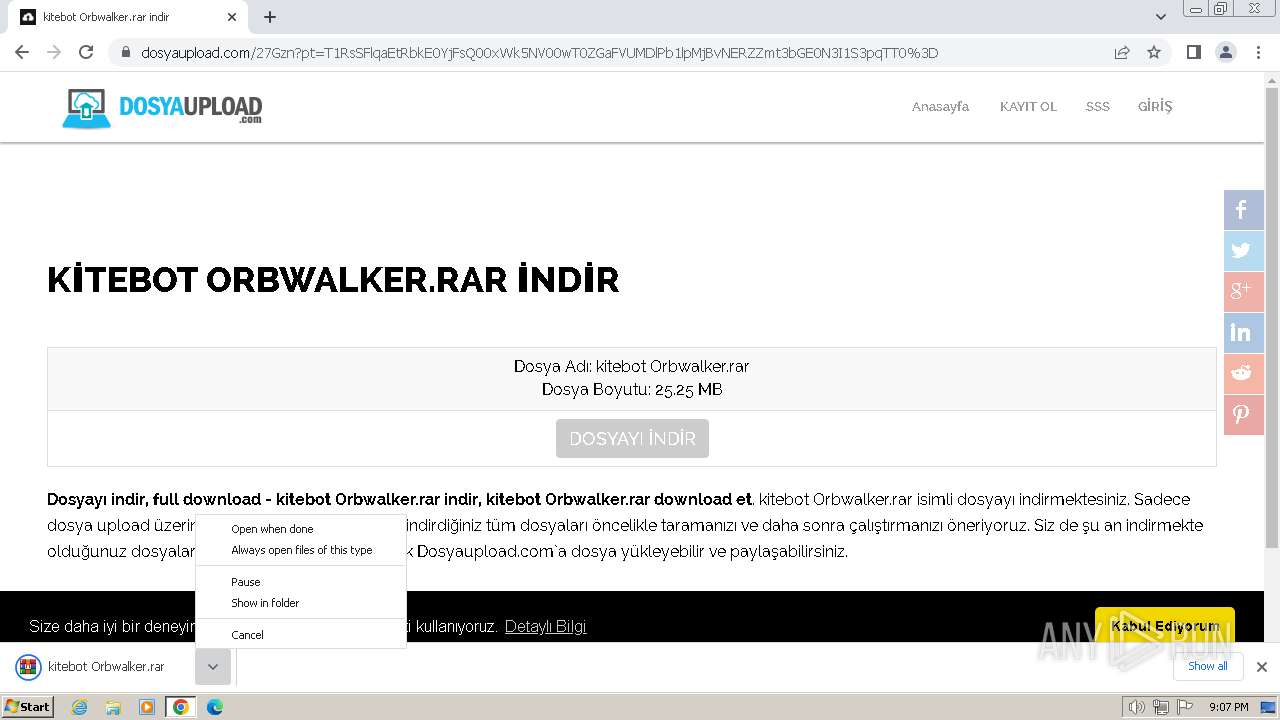Select Show in folder
Image resolution: width=1280 pixels, height=720 pixels.
pos(301,603)
